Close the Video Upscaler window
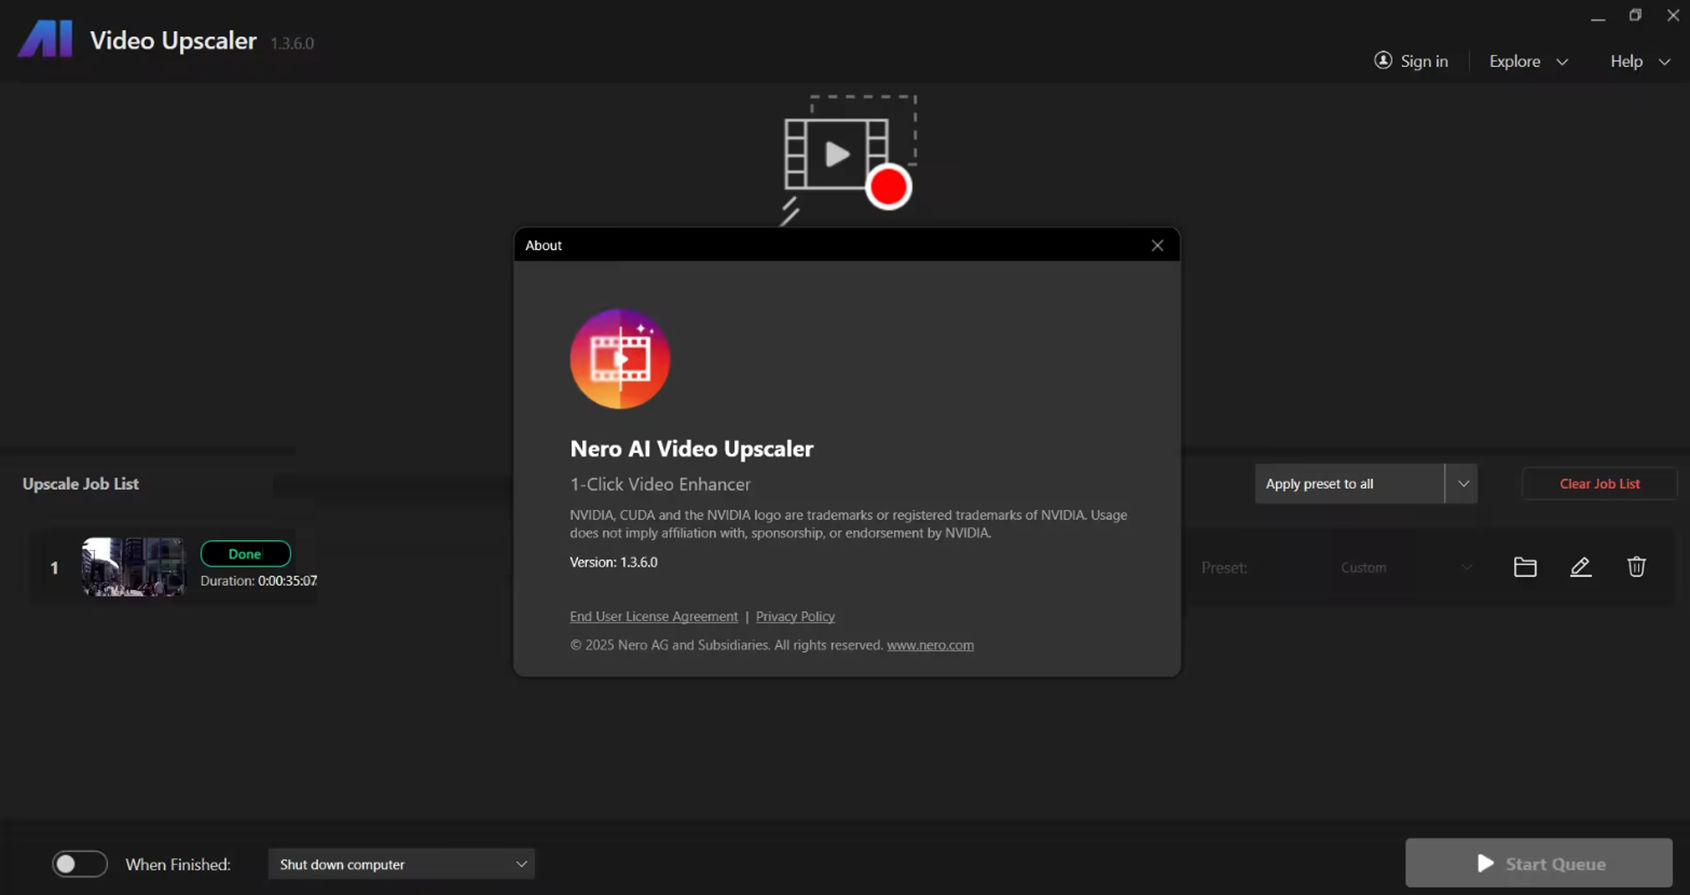 pyautogui.click(x=1673, y=15)
